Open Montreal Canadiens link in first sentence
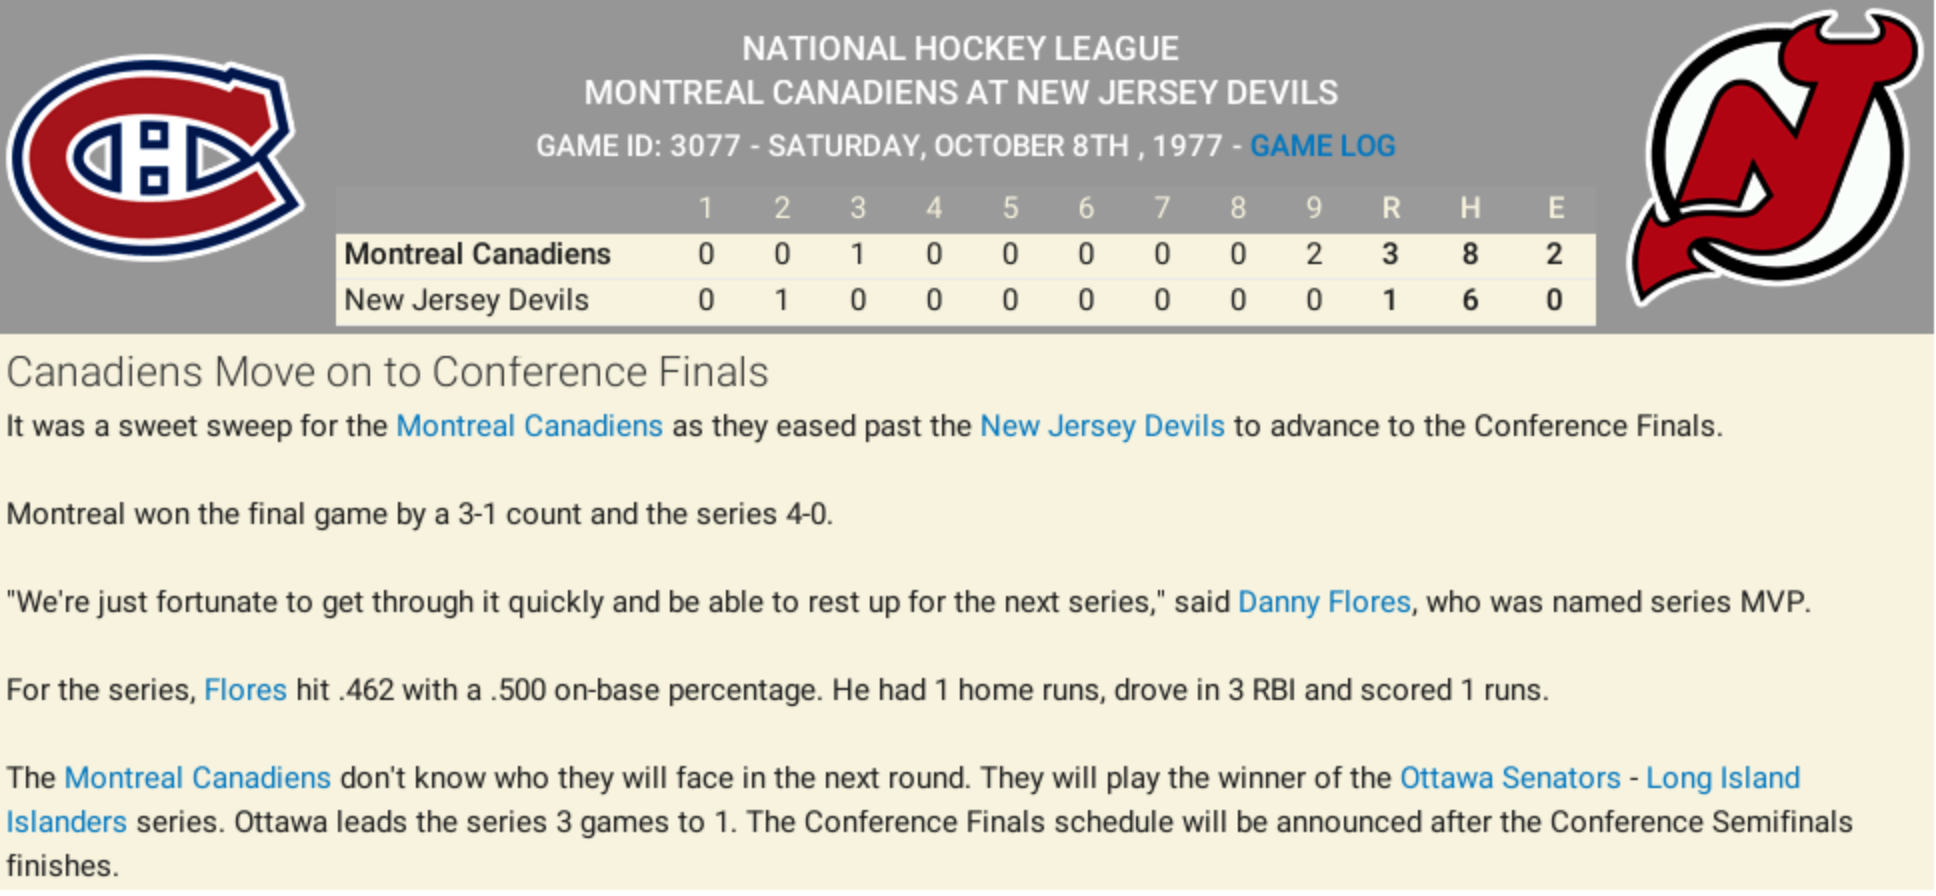 [x=529, y=426]
